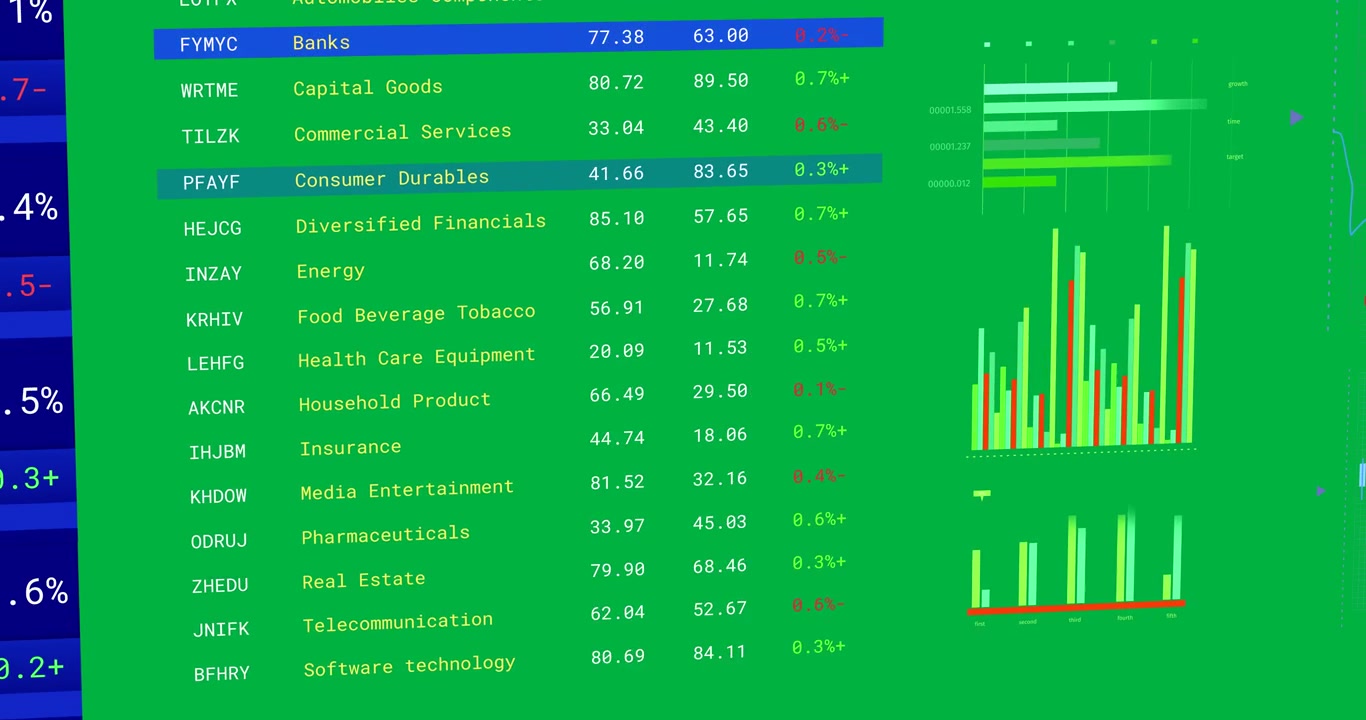The width and height of the screenshot is (1366, 720).
Task: Click the Banks sector name
Action: tap(321, 43)
